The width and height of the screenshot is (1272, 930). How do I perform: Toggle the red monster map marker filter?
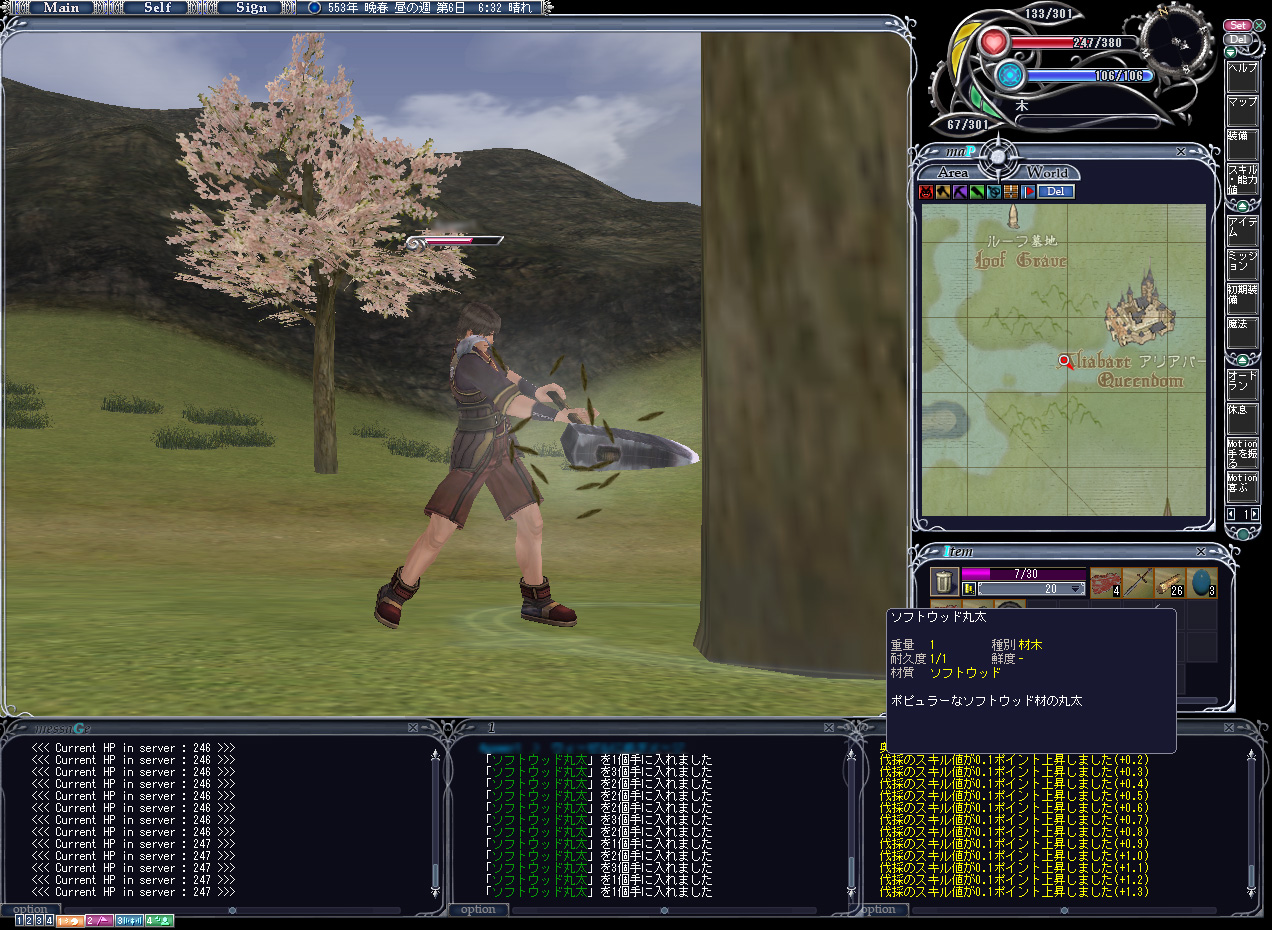tap(926, 192)
